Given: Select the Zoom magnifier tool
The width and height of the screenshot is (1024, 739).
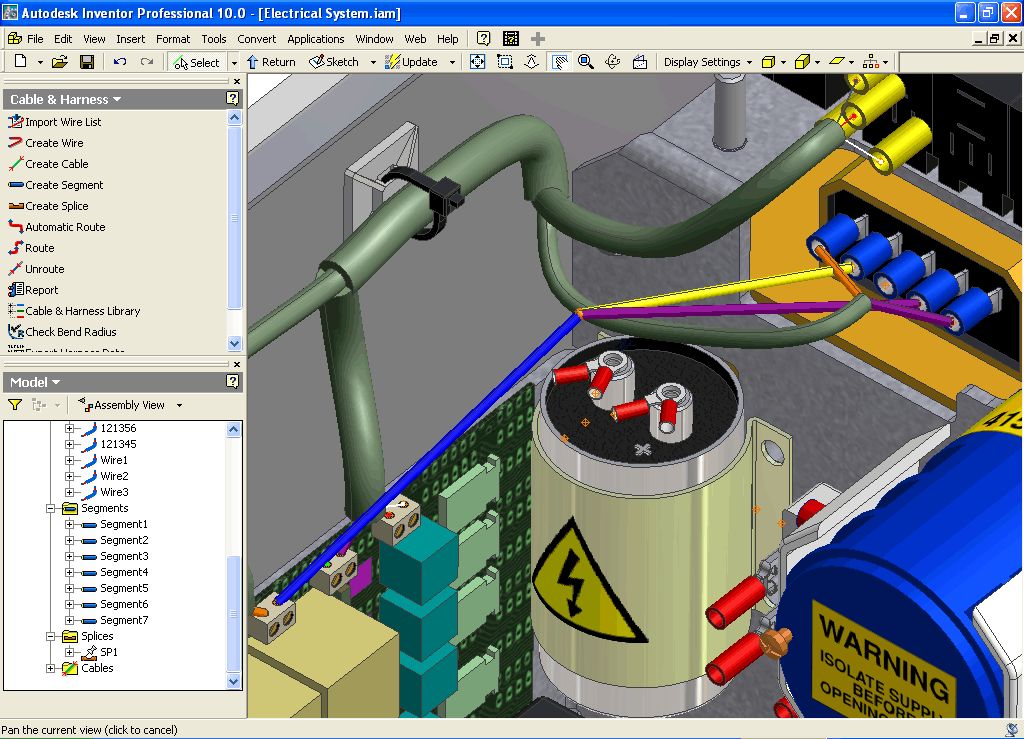Looking at the screenshot, I should (x=586, y=61).
